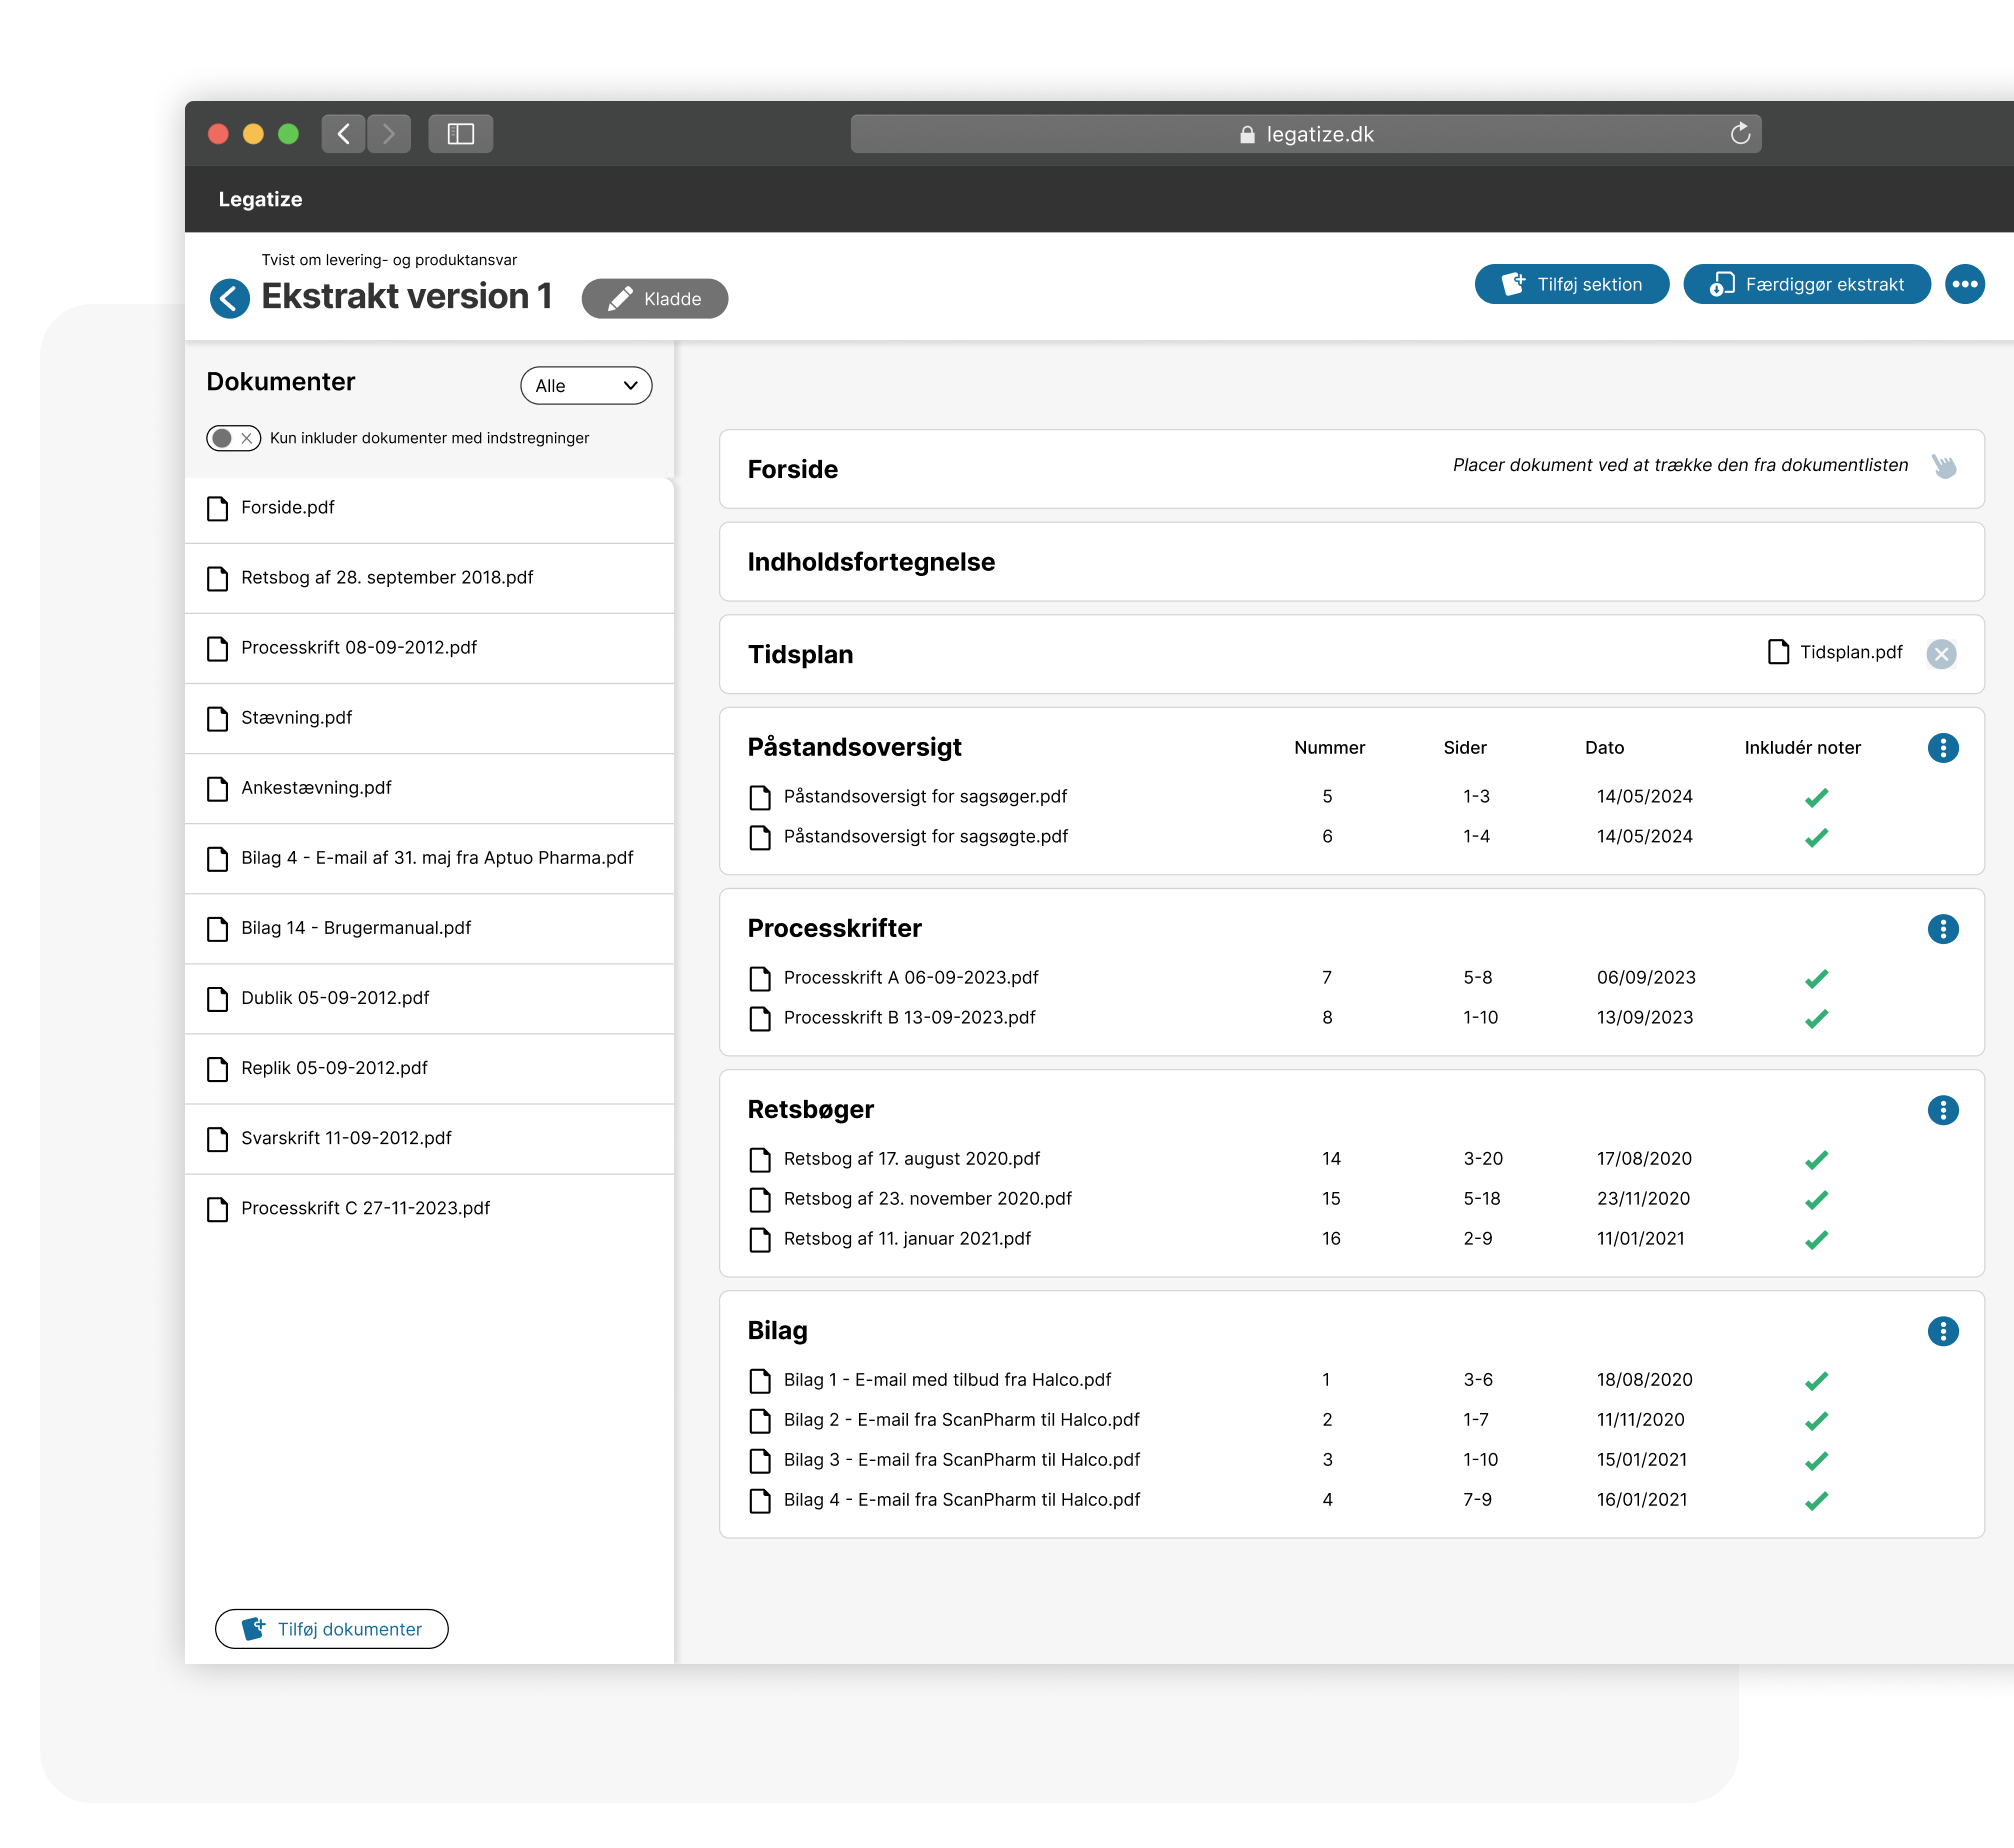Click icon beside Dublik 05-09-2012.pdf
2014x1848 pixels.
coord(217,999)
